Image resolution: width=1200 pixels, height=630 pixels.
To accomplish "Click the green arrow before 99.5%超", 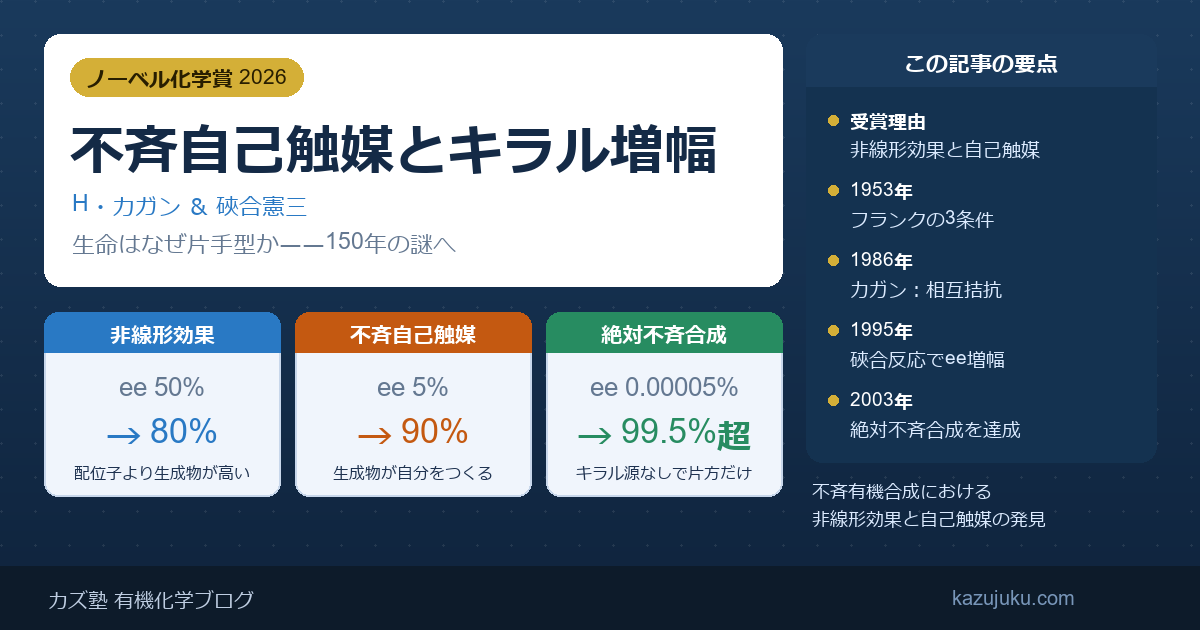I will coord(595,434).
